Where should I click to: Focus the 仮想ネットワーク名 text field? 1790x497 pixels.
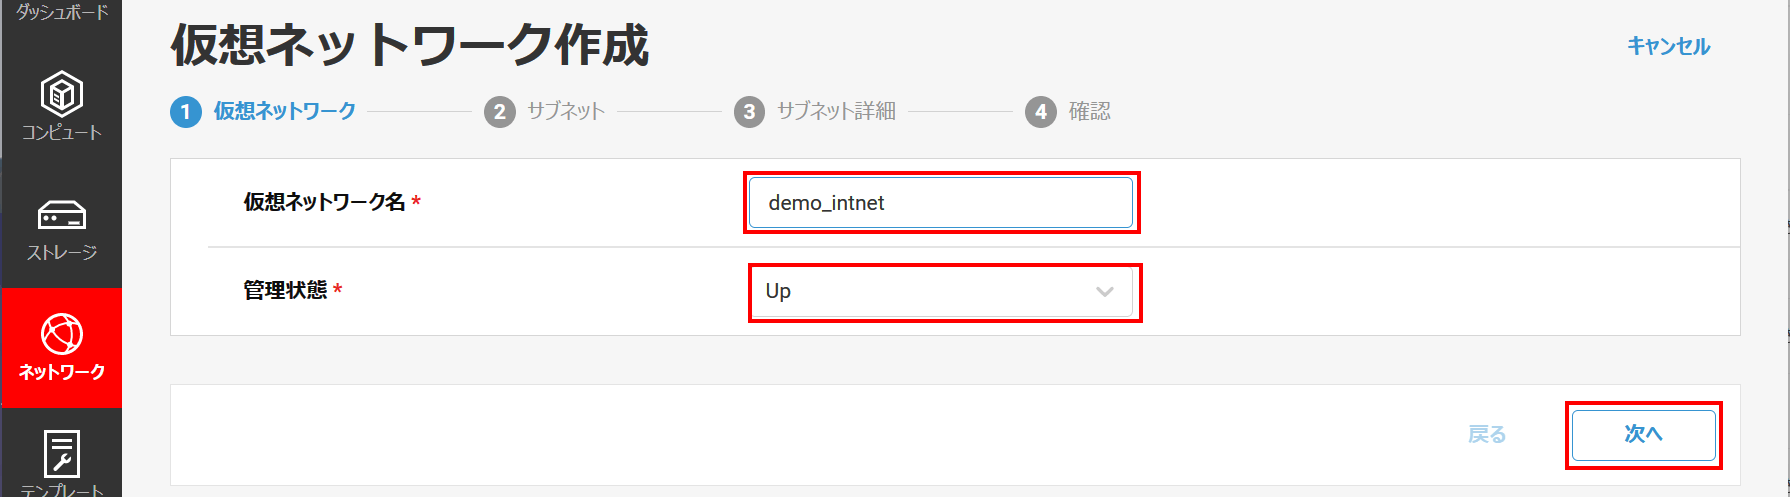[x=940, y=203]
